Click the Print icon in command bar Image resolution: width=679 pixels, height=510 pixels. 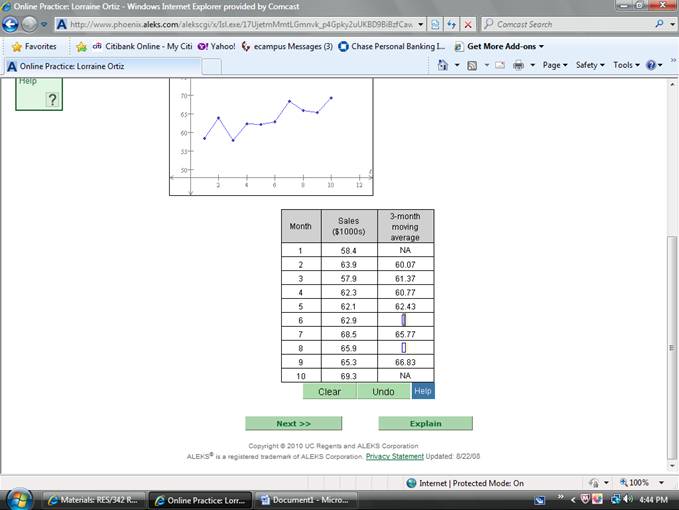click(x=518, y=65)
